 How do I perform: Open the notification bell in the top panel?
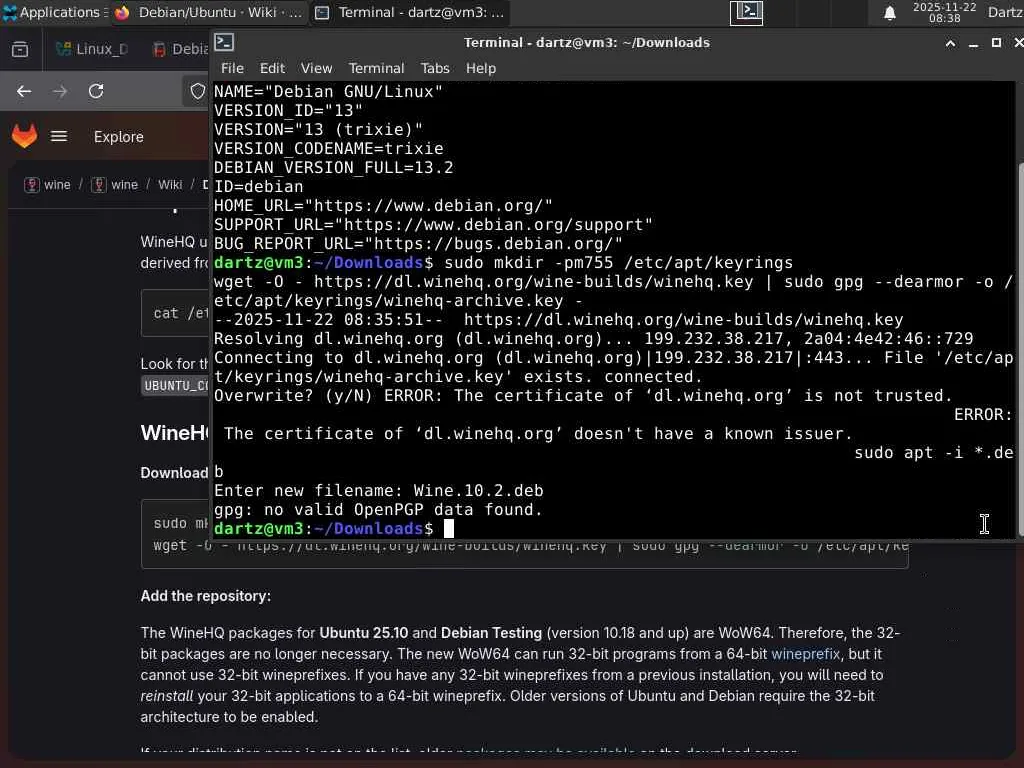pos(889,12)
